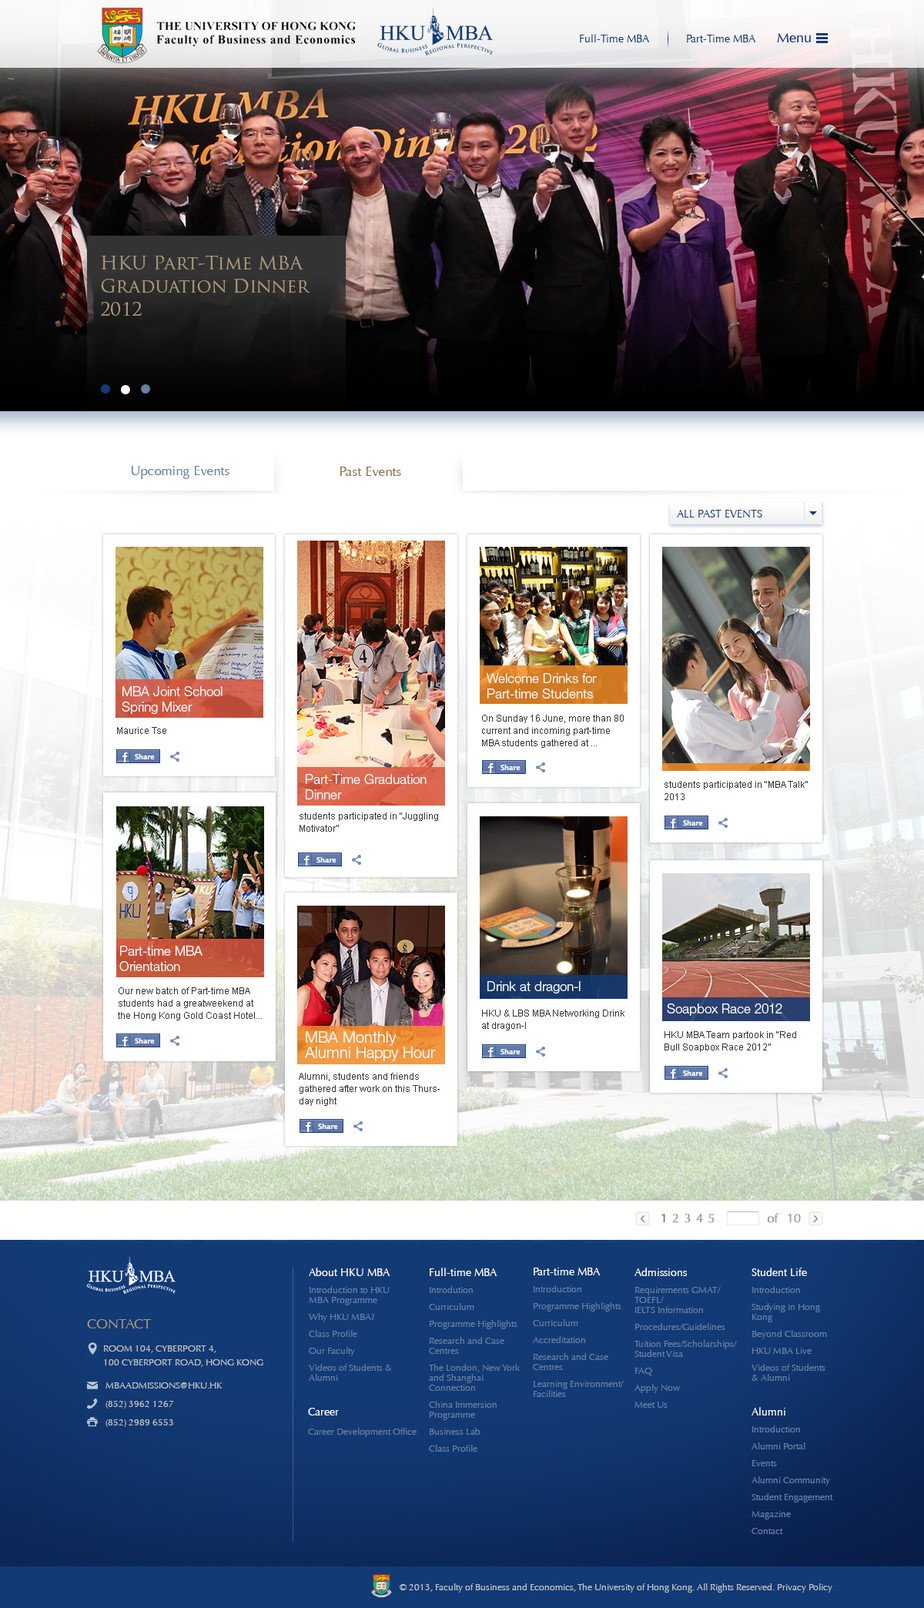Image resolution: width=924 pixels, height=1608 pixels.
Task: Go to next page with right arrow
Action: tap(816, 1218)
